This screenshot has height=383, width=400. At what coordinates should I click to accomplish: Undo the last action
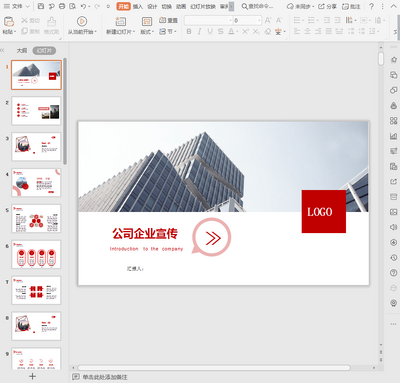(83, 6)
